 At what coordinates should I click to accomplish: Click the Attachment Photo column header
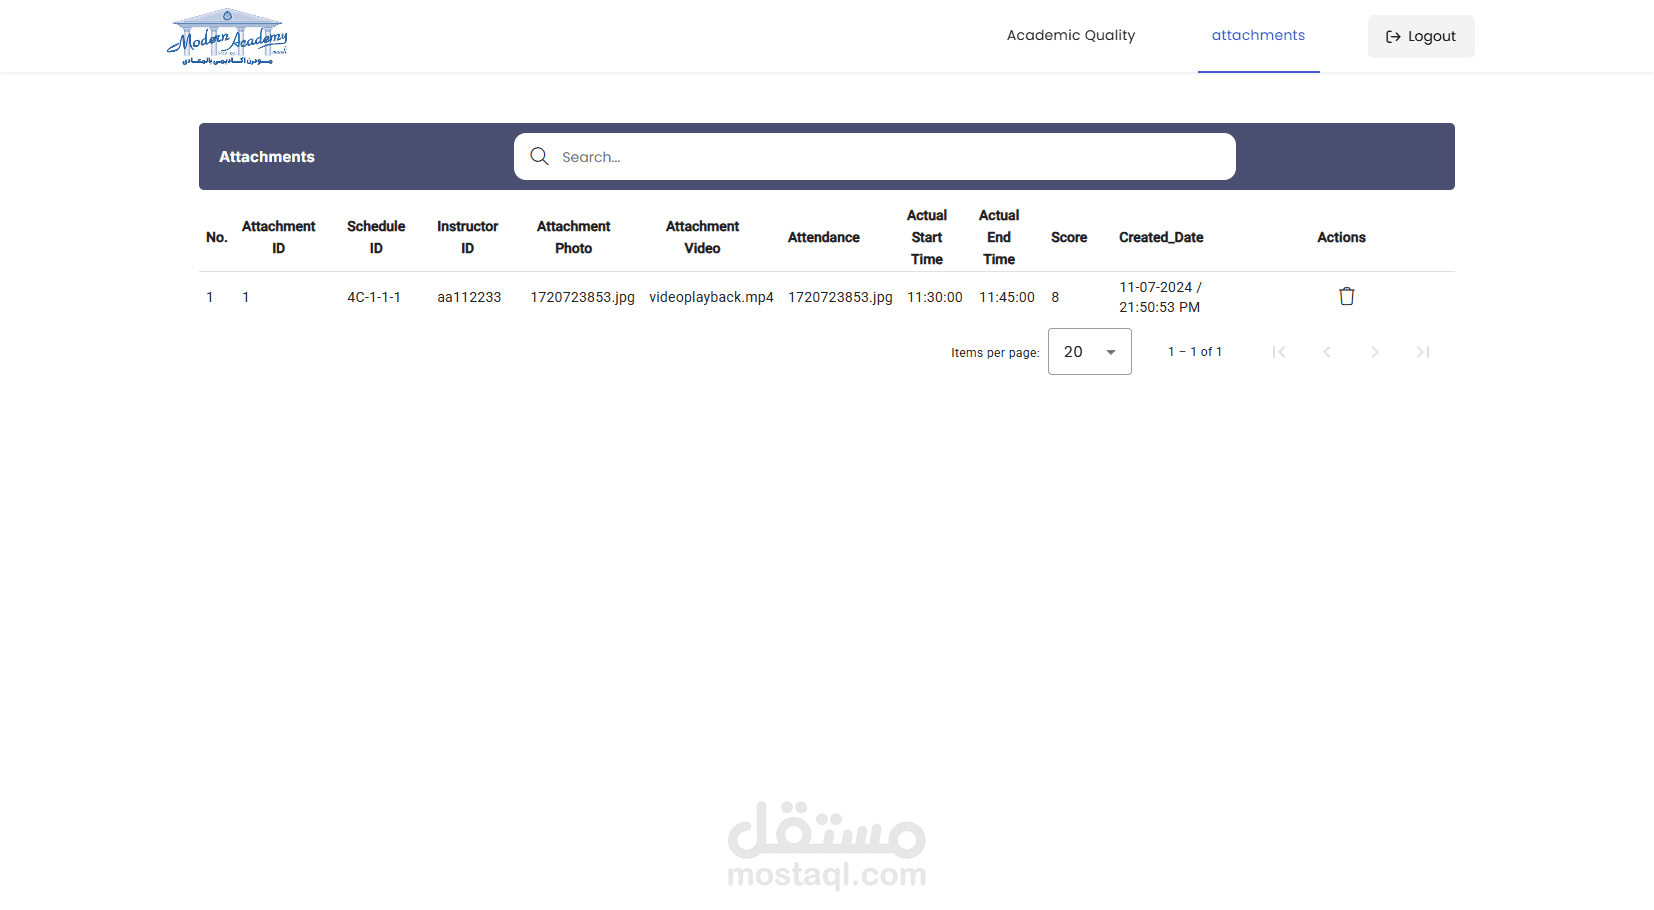[x=573, y=237]
